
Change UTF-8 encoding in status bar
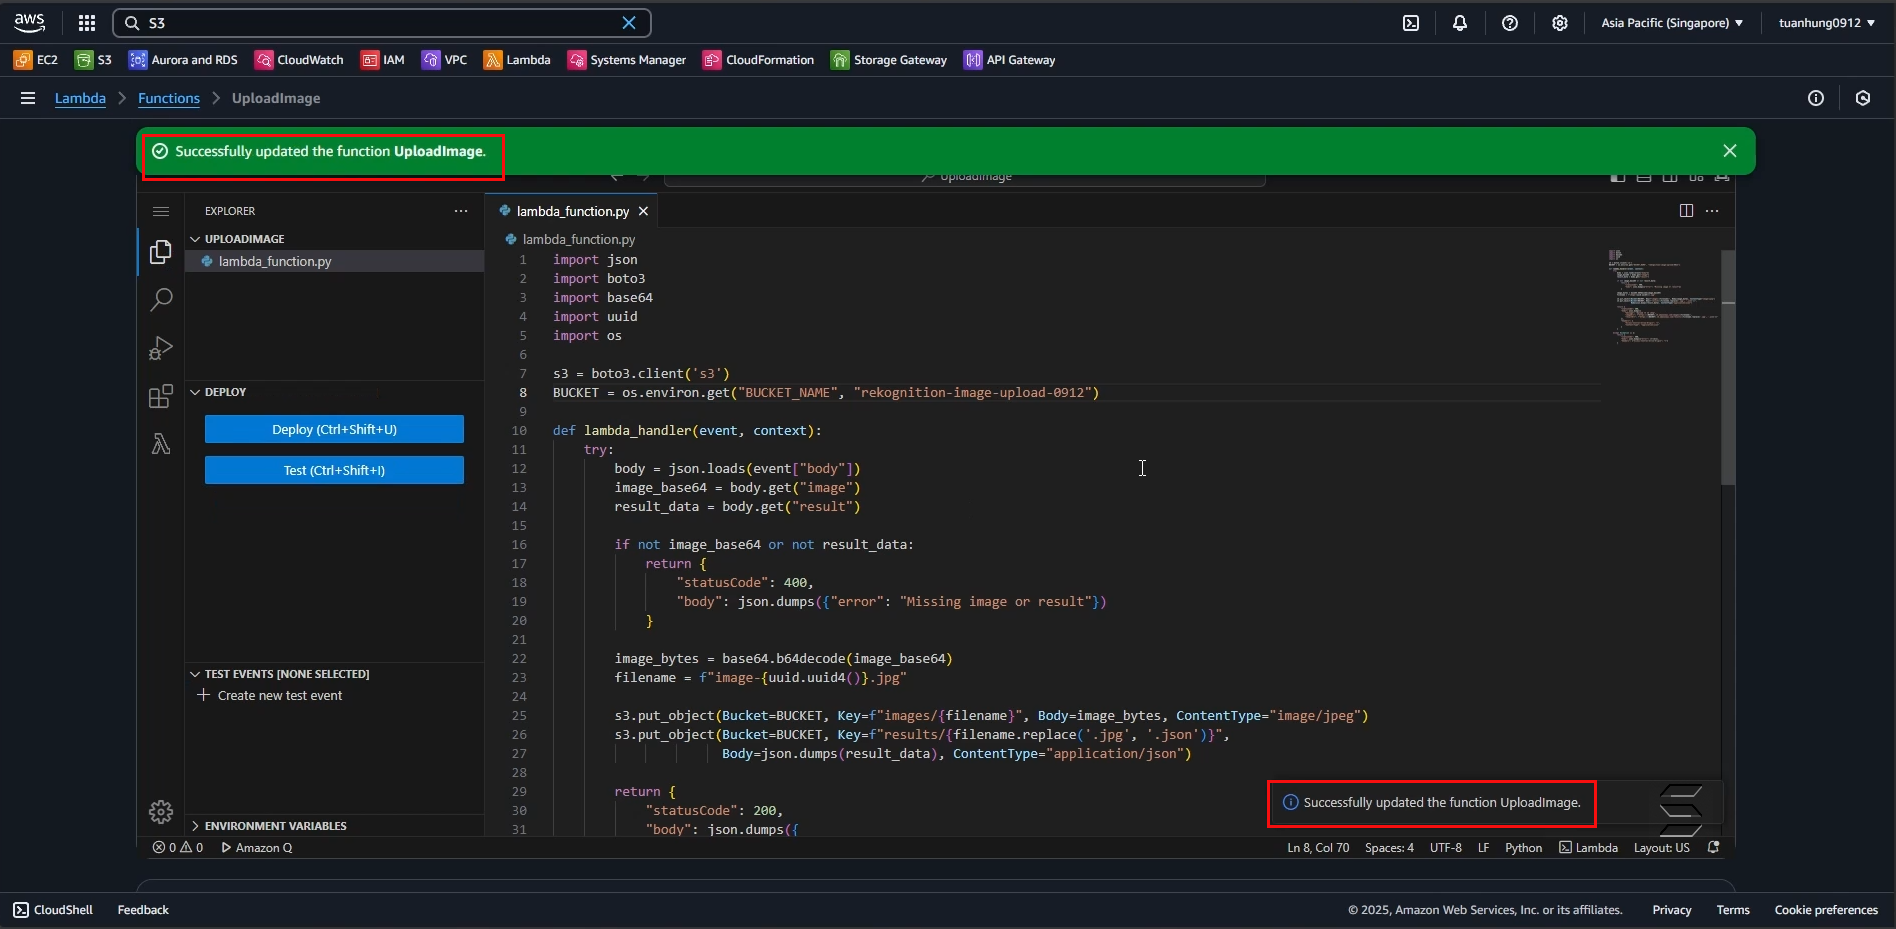pyautogui.click(x=1446, y=848)
